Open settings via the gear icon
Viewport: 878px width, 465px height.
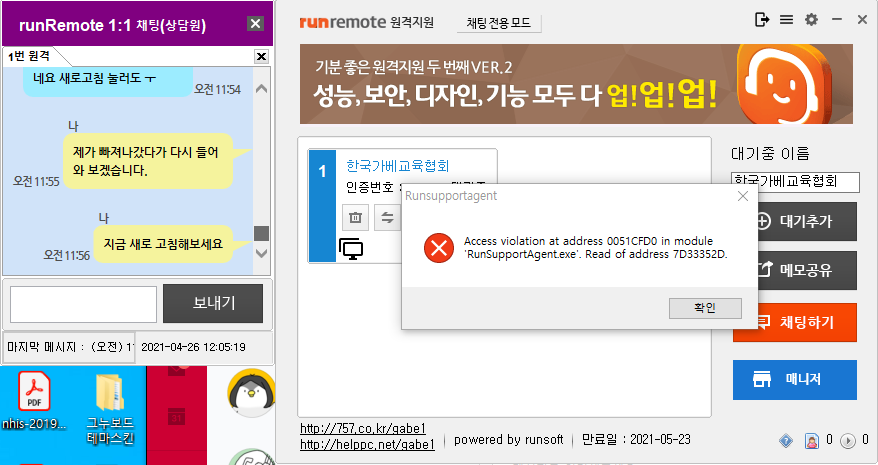tap(811, 20)
